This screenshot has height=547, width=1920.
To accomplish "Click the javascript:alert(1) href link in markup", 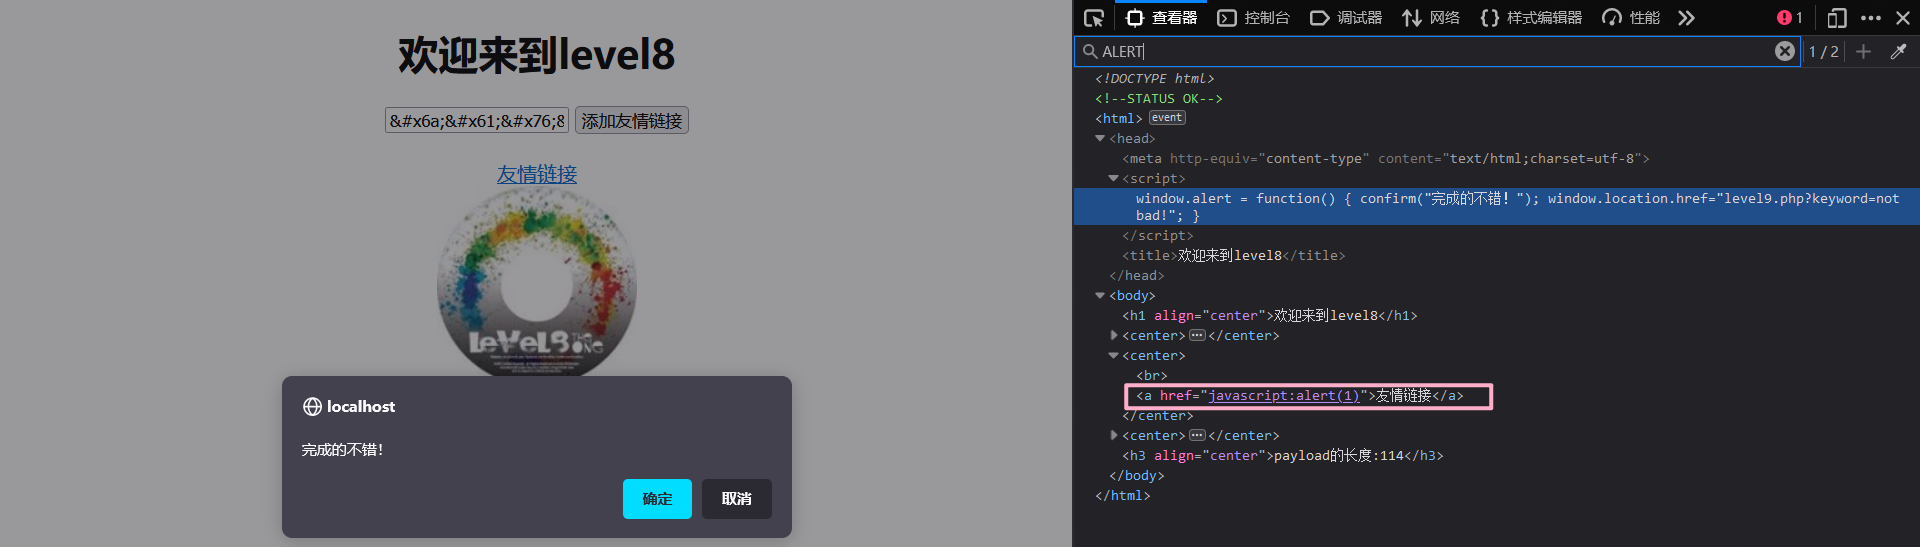I will (x=1283, y=396).
